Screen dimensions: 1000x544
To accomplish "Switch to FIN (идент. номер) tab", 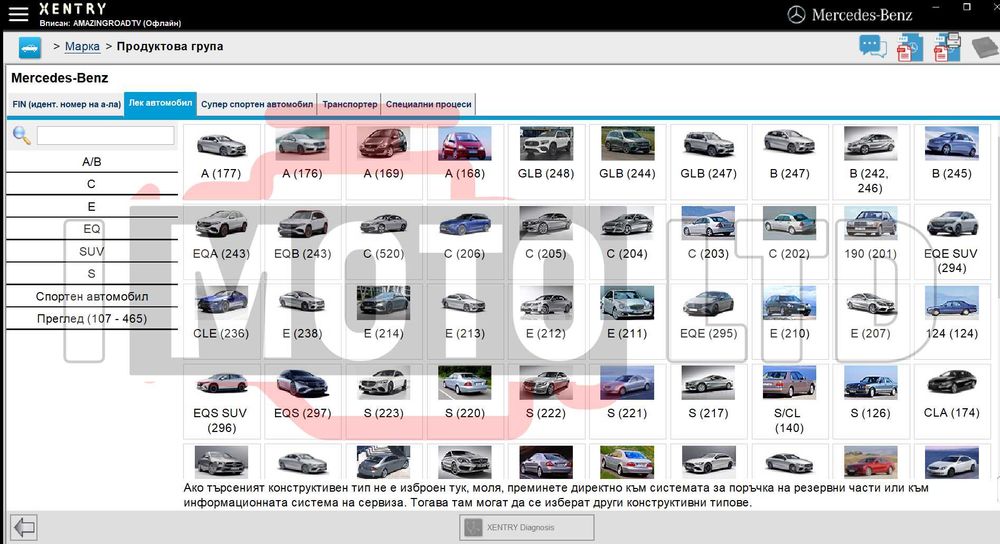I will tap(66, 105).
